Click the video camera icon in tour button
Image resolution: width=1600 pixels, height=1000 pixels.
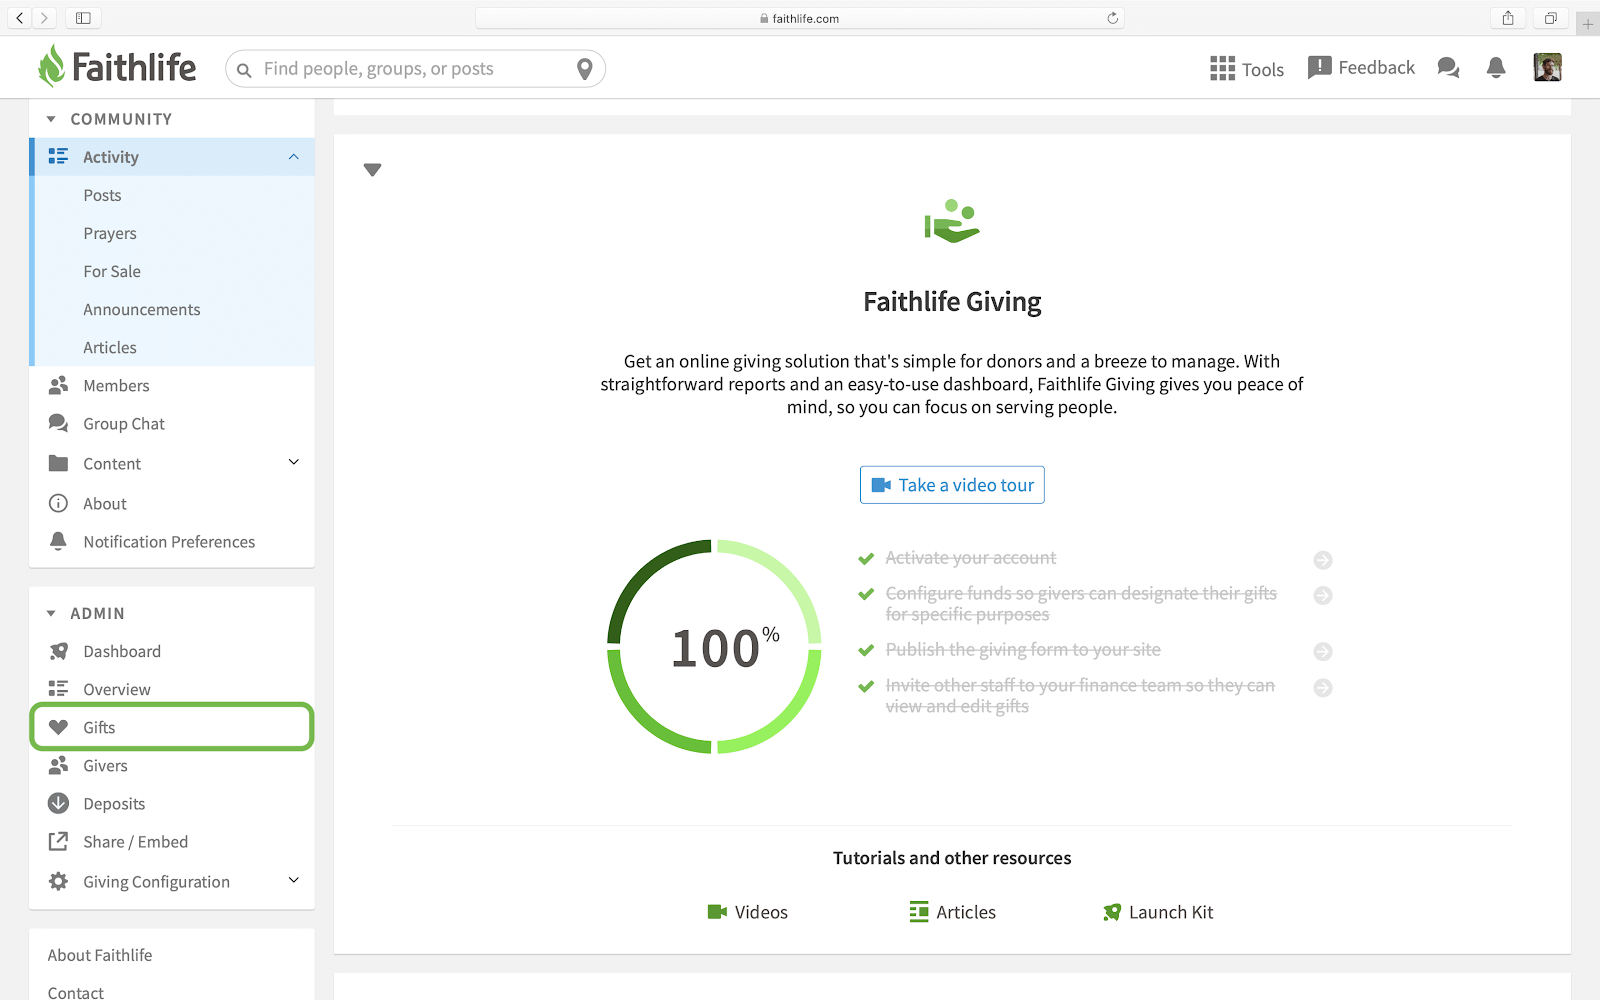point(881,485)
